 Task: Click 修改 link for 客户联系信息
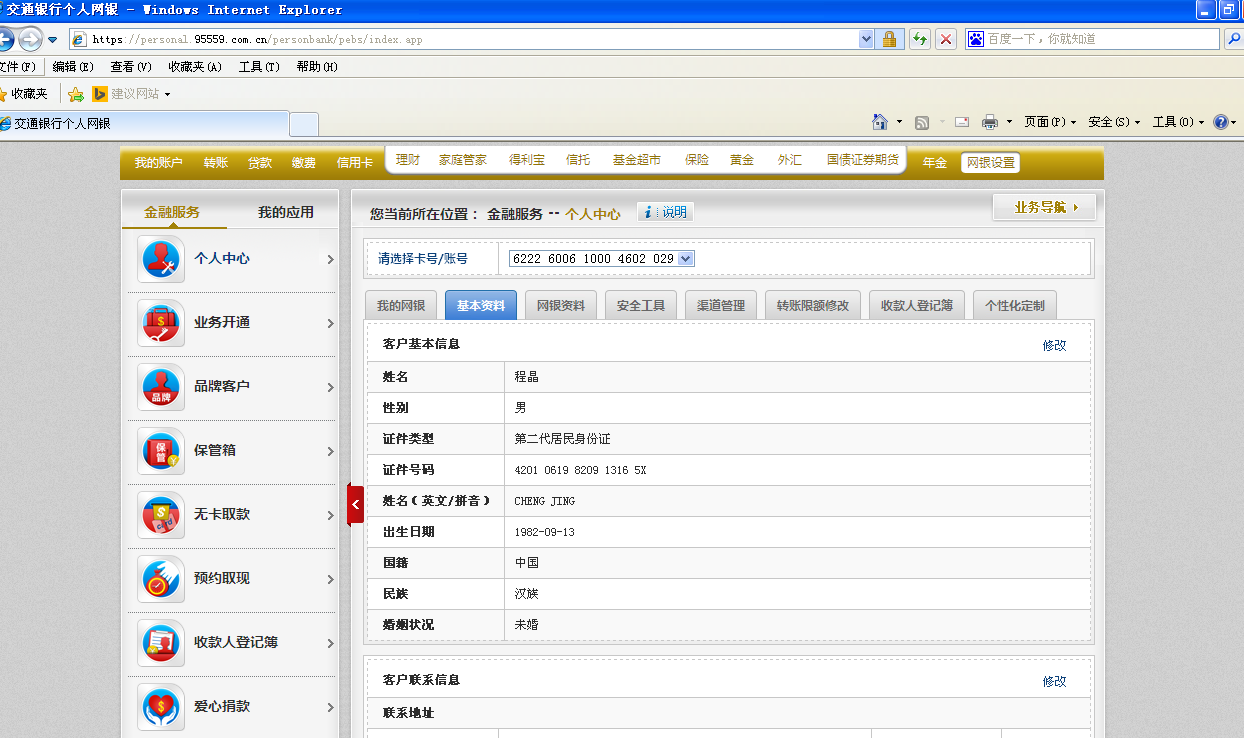1054,681
